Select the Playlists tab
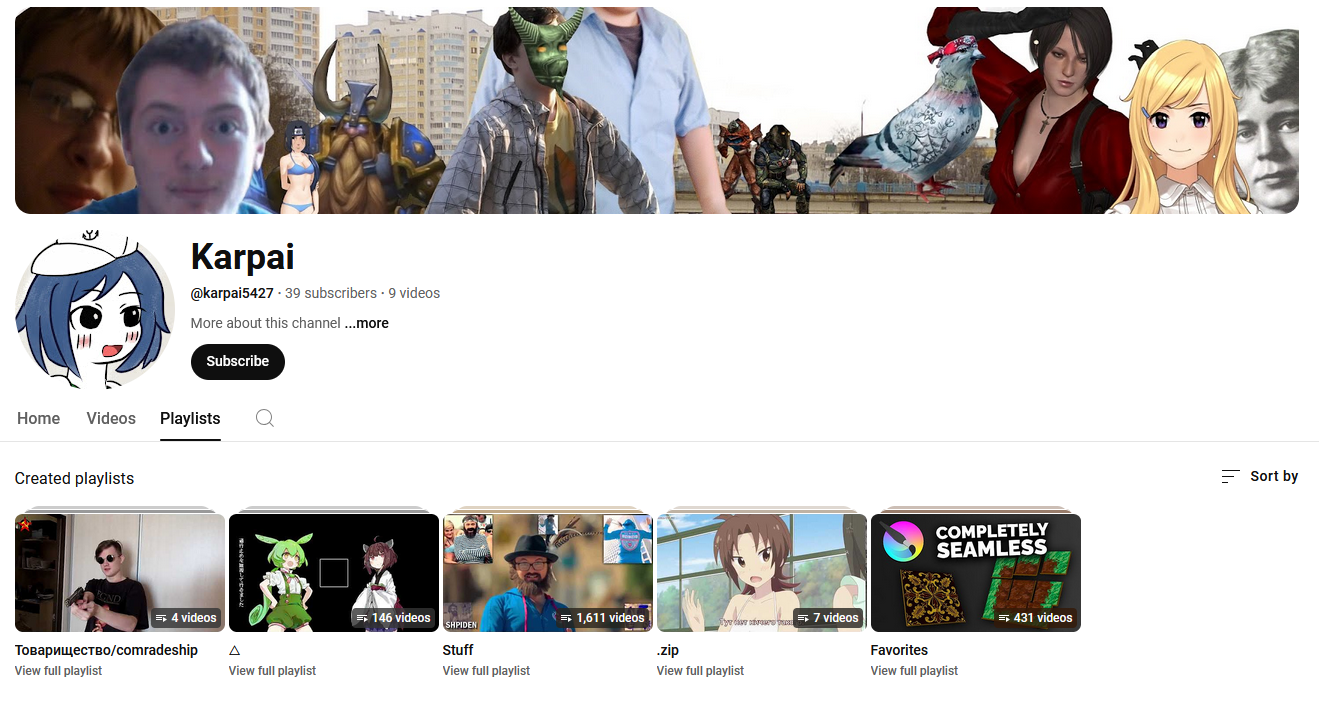1319x701 pixels. click(190, 418)
